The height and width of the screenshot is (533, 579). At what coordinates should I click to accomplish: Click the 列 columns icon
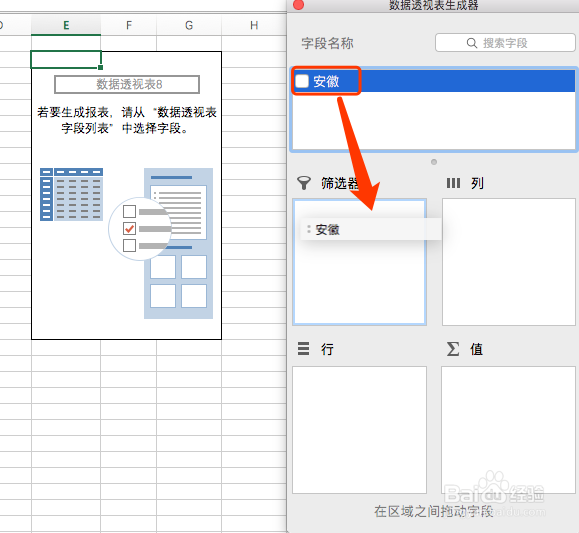point(453,183)
